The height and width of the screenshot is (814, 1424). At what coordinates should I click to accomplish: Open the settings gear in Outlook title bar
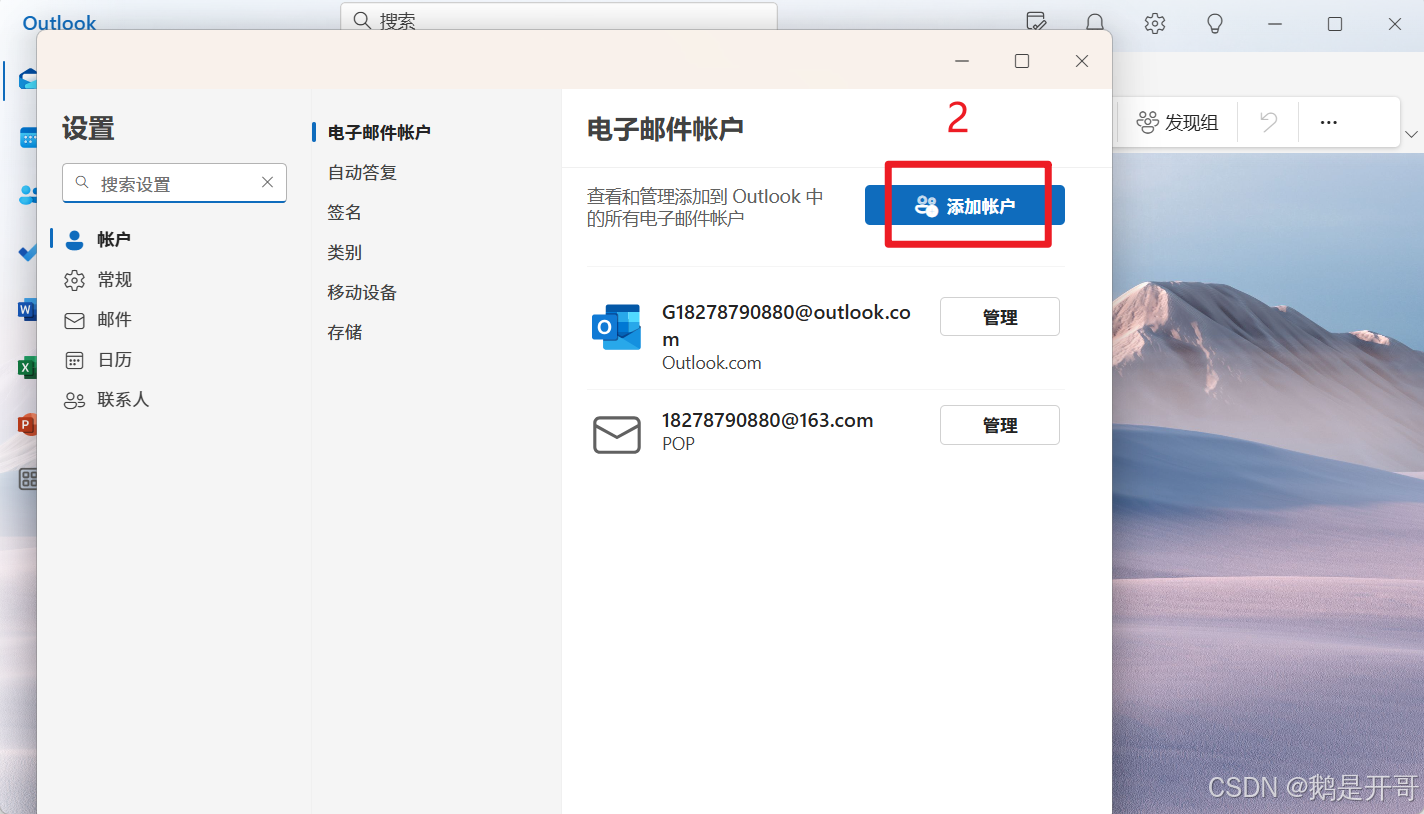(x=1155, y=23)
